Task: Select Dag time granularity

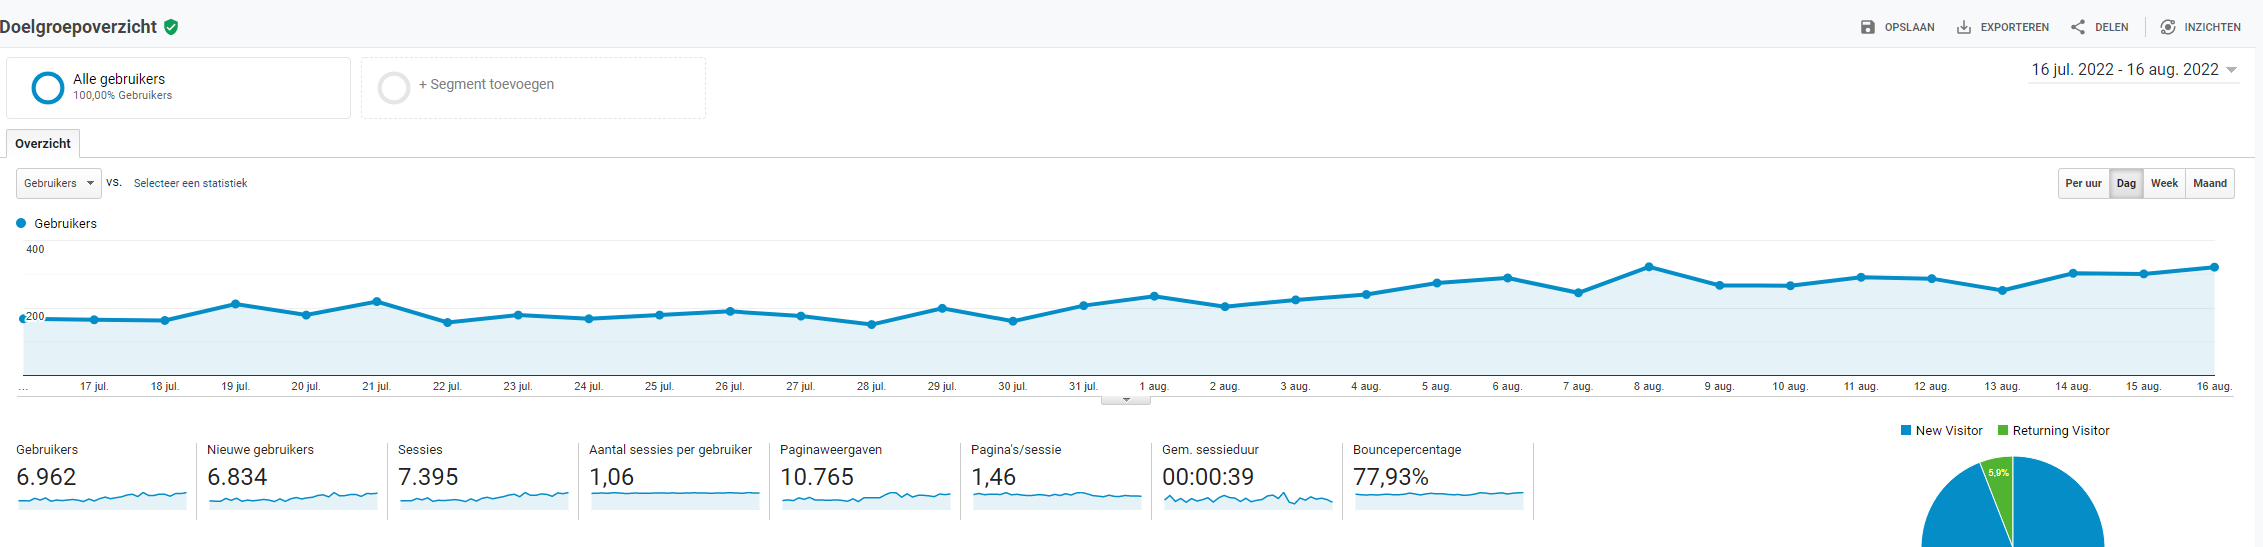Action: [2126, 183]
